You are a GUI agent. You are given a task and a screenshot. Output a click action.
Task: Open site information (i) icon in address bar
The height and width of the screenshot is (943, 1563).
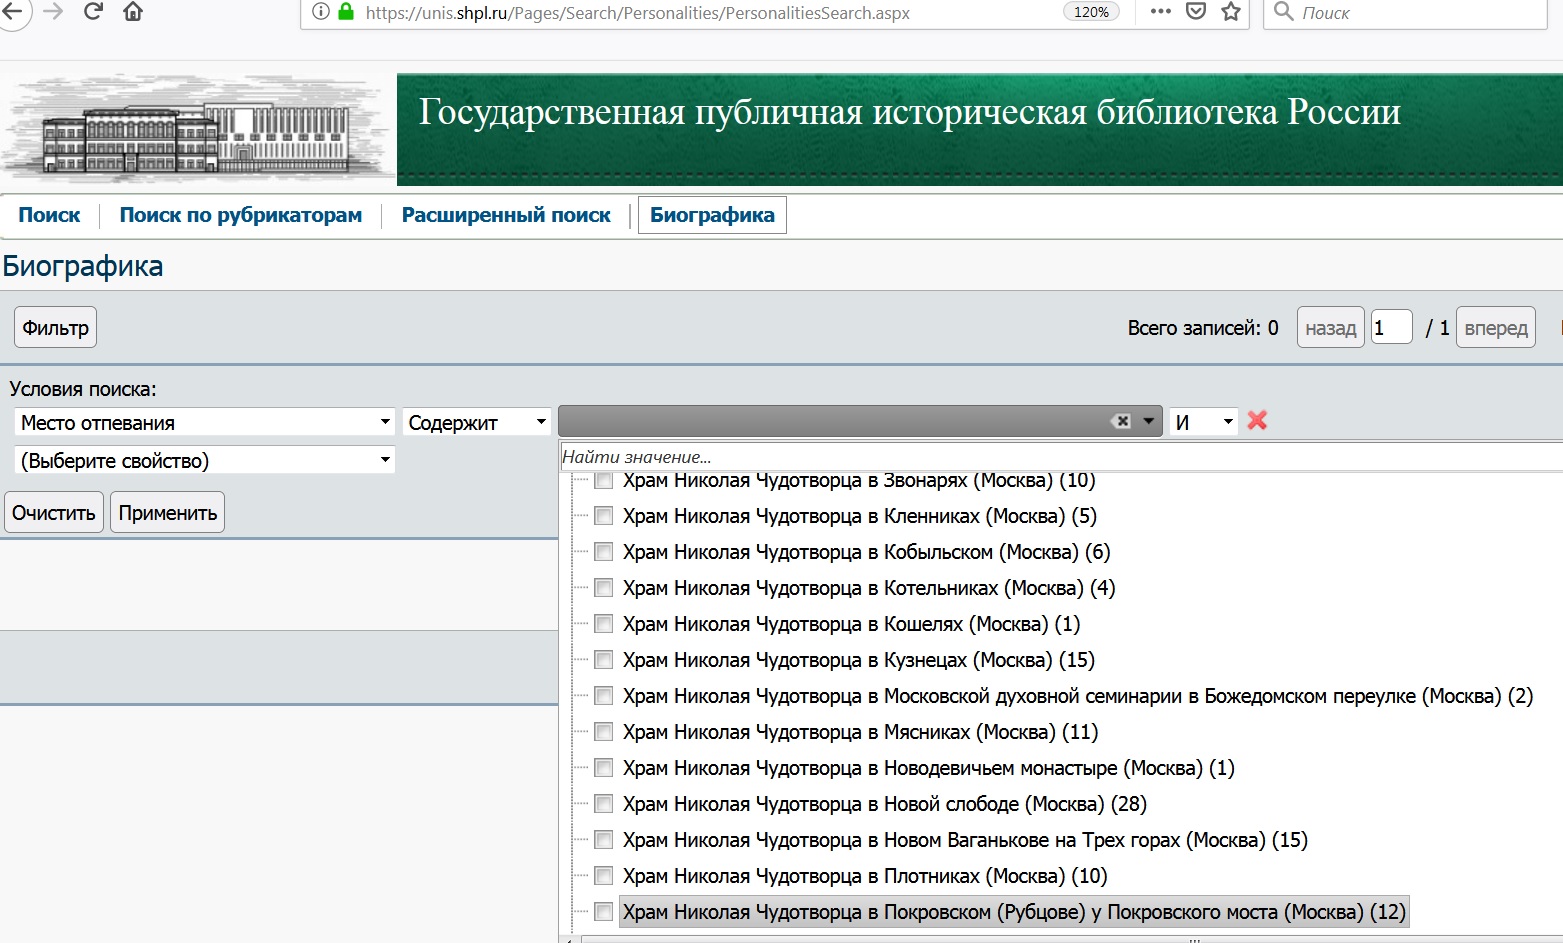(x=320, y=12)
